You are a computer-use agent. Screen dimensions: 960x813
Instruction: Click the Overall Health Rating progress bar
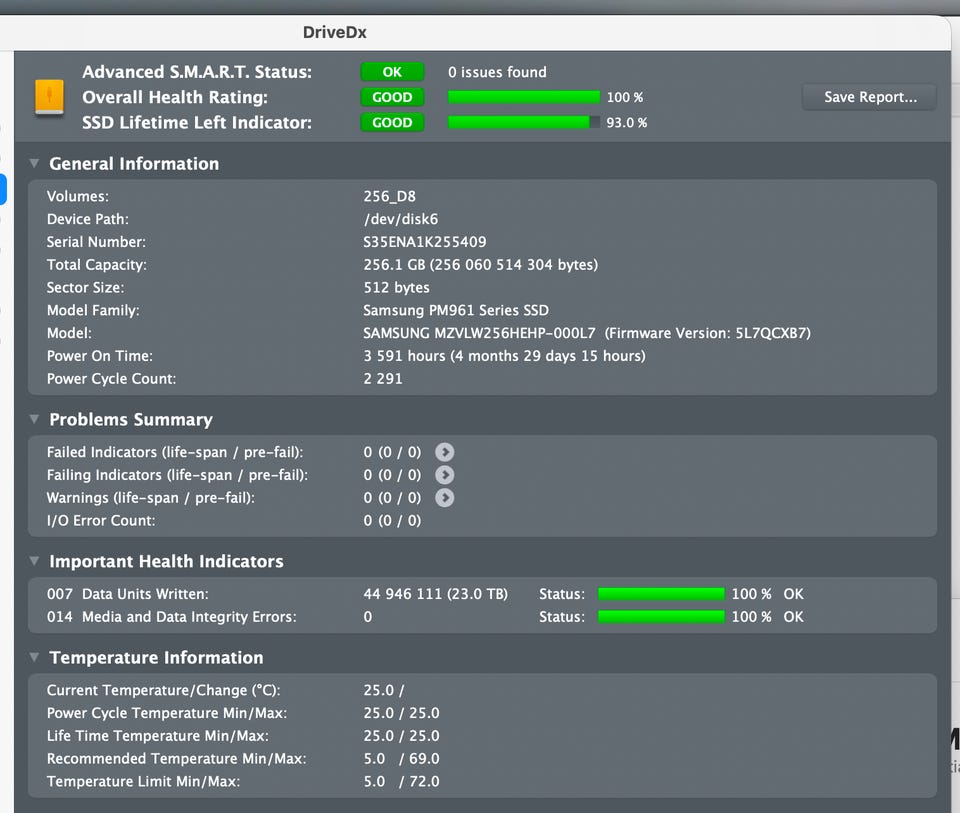[x=524, y=97]
